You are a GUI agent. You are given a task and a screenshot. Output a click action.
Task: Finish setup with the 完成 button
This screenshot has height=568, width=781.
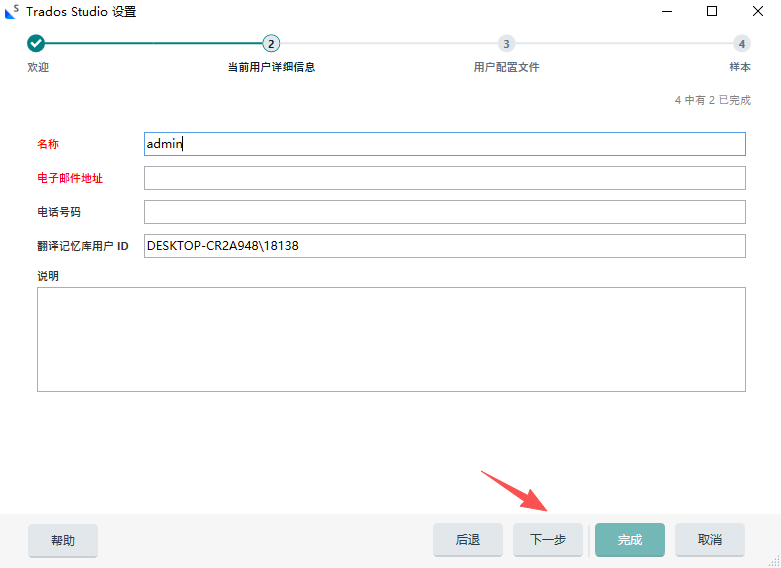[630, 540]
